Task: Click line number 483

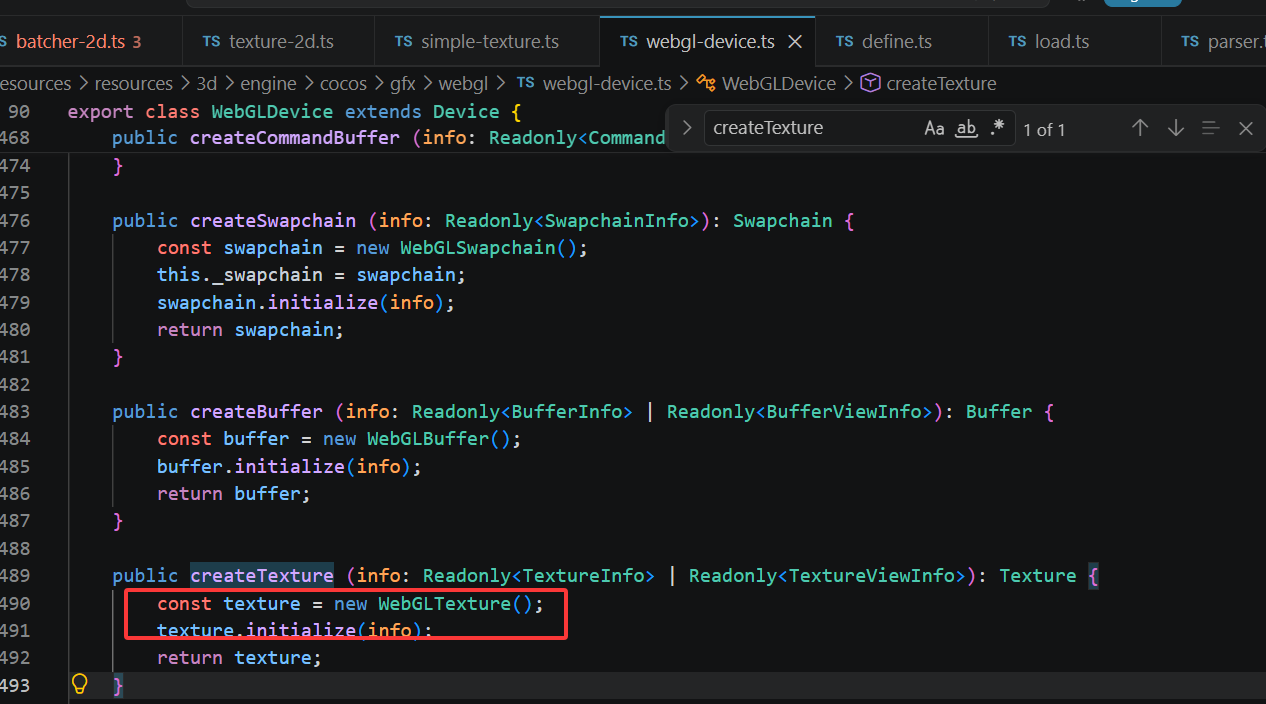Action: pos(15,412)
